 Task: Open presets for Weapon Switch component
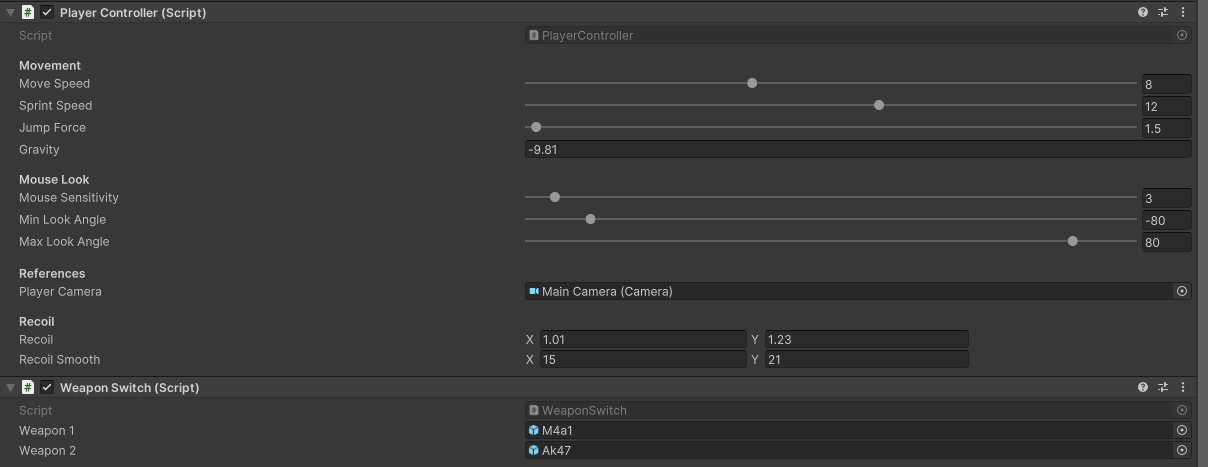point(1163,387)
